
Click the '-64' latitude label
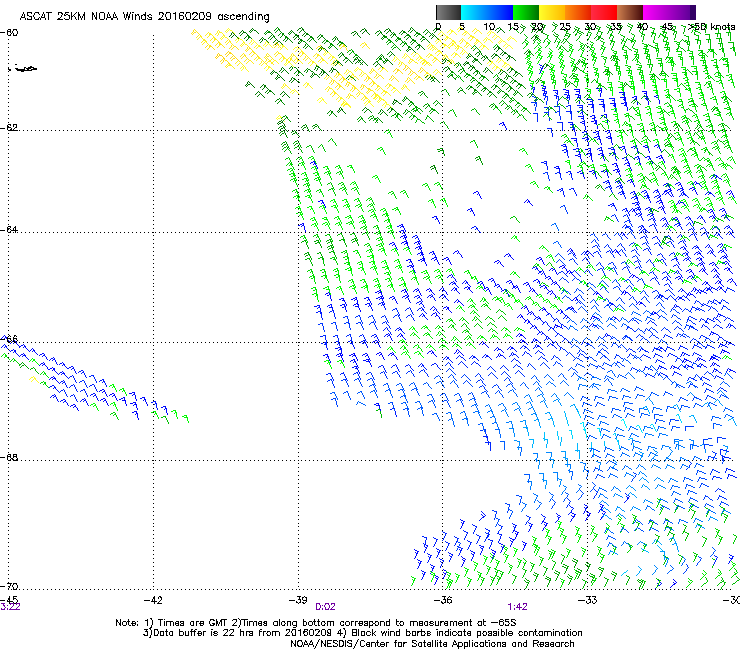coord(9,230)
